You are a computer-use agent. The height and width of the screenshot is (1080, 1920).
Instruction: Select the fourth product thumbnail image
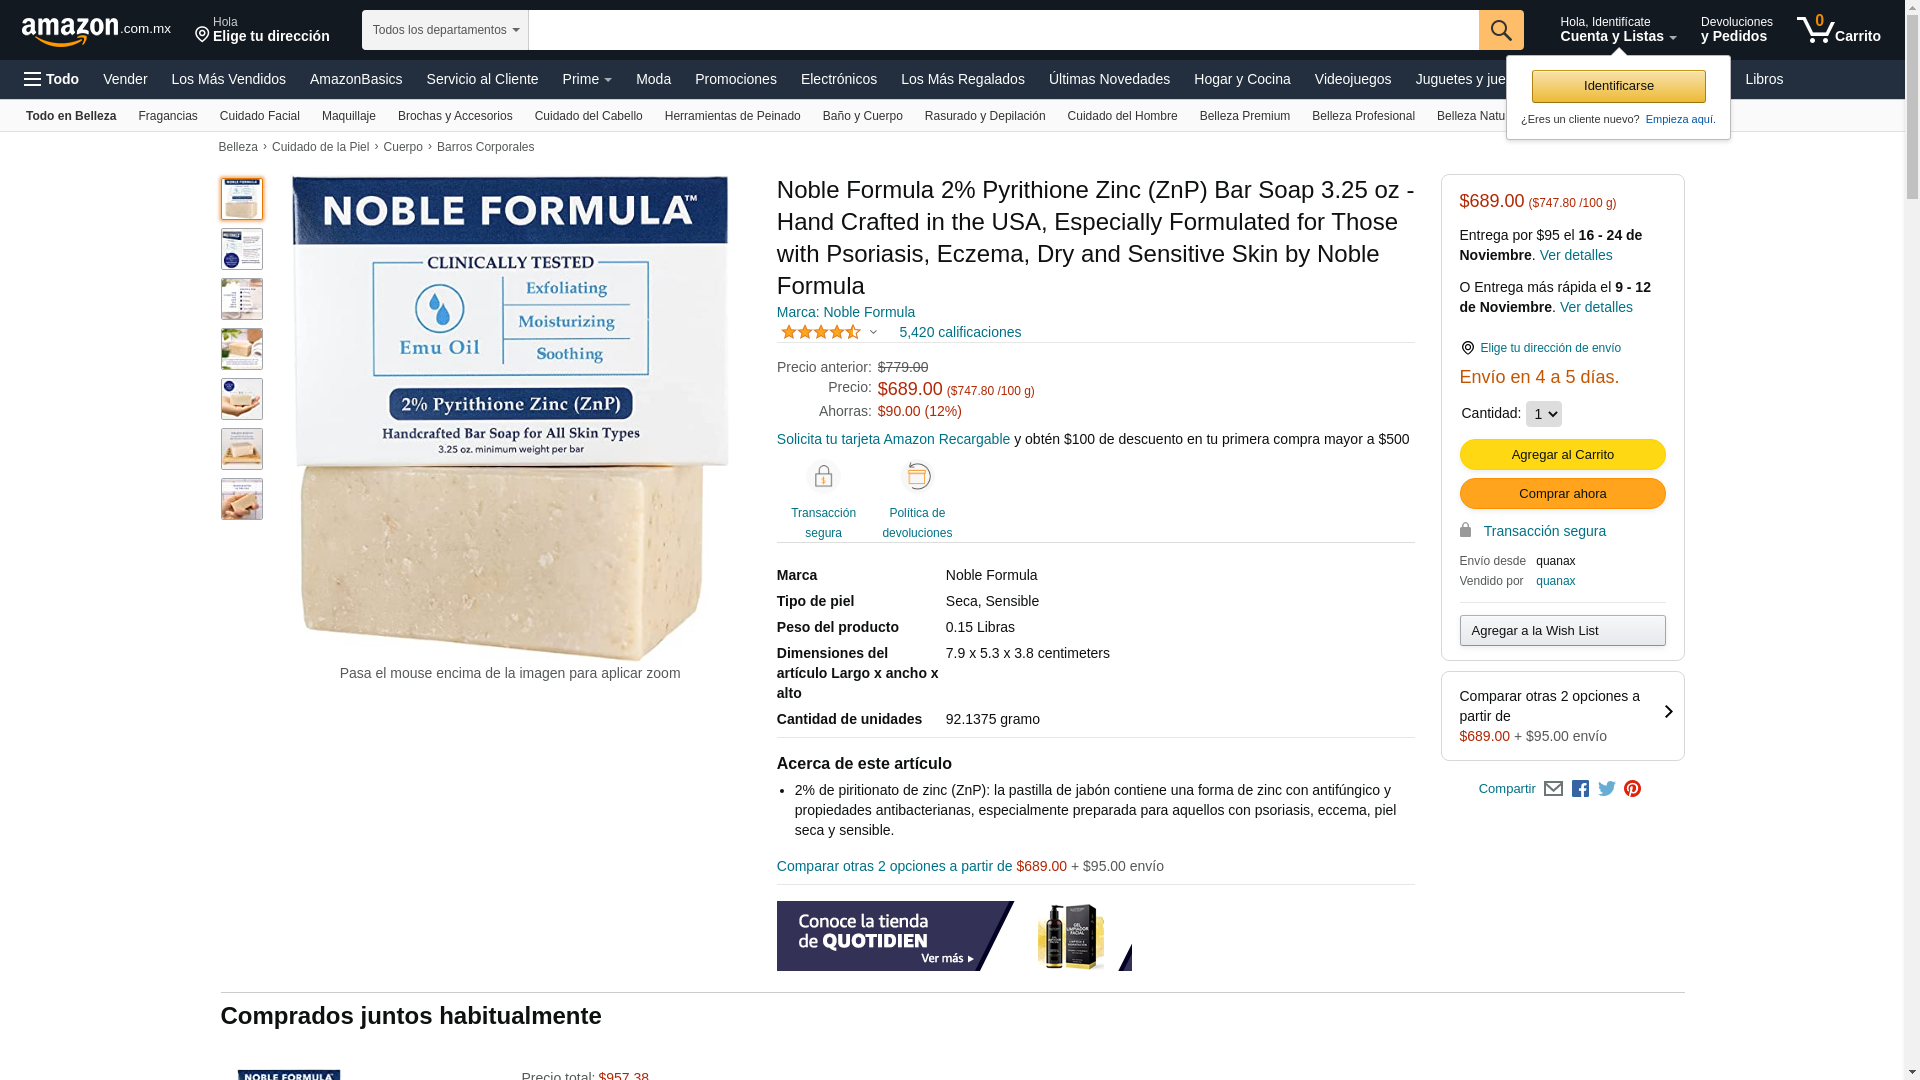(242, 349)
